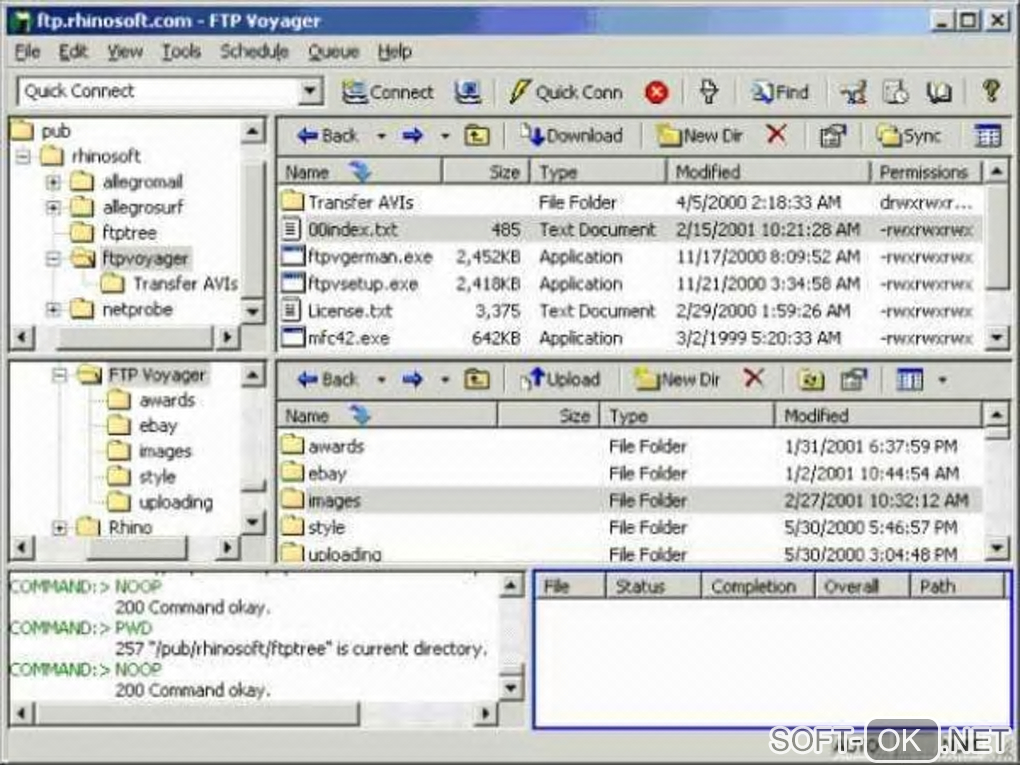Image resolution: width=1020 pixels, height=765 pixels.
Task: Go forward in the local pane
Action: (412, 379)
